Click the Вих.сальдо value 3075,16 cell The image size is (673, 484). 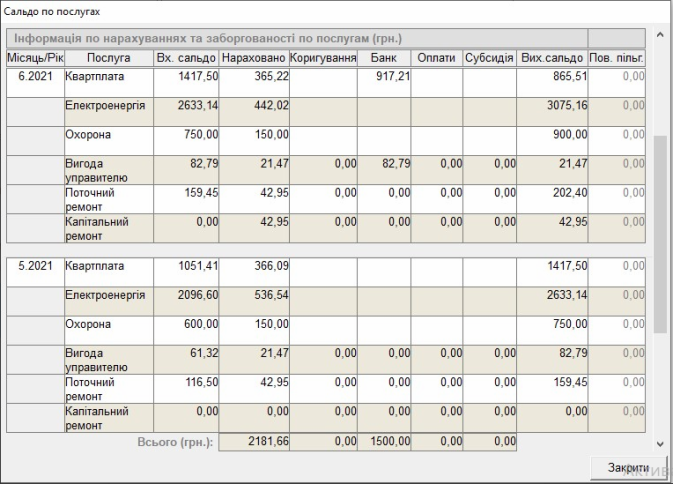coord(552,105)
